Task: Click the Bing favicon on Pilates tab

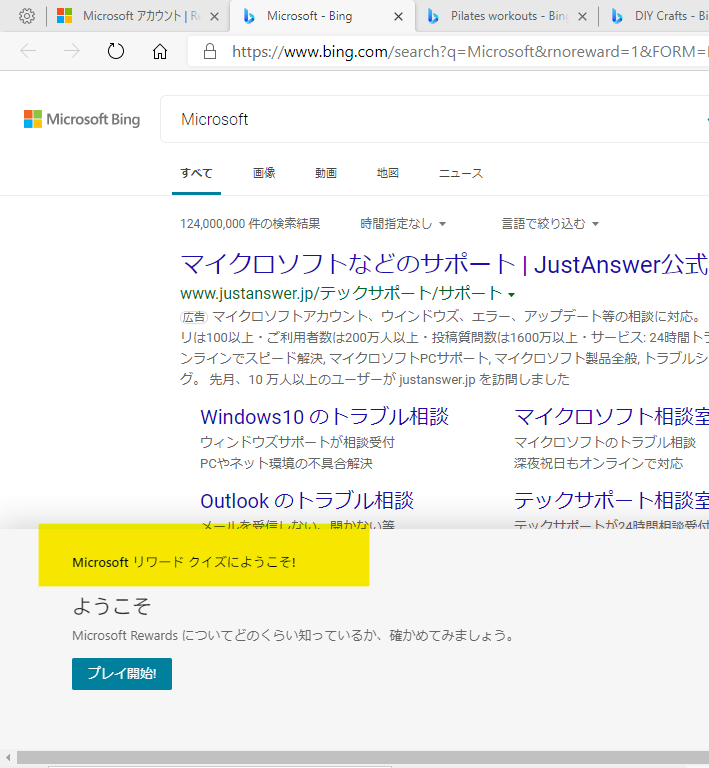Action: point(433,17)
